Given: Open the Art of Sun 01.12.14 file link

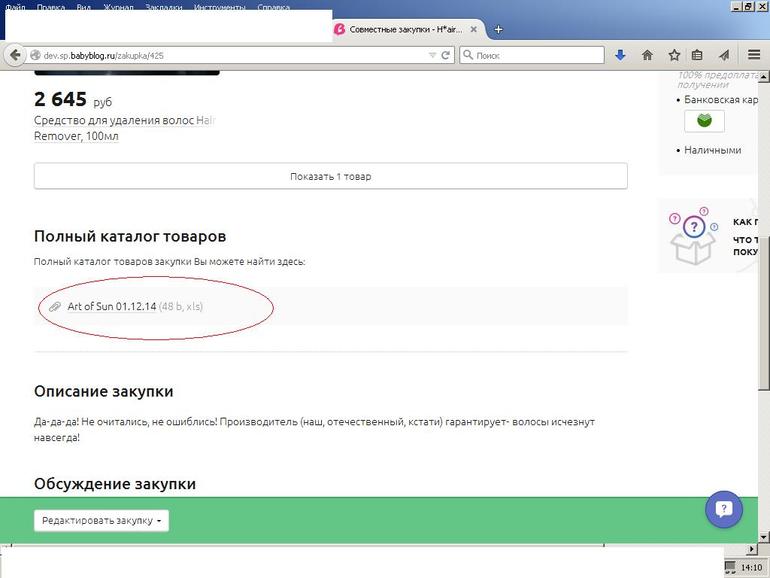Looking at the screenshot, I should coord(111,306).
